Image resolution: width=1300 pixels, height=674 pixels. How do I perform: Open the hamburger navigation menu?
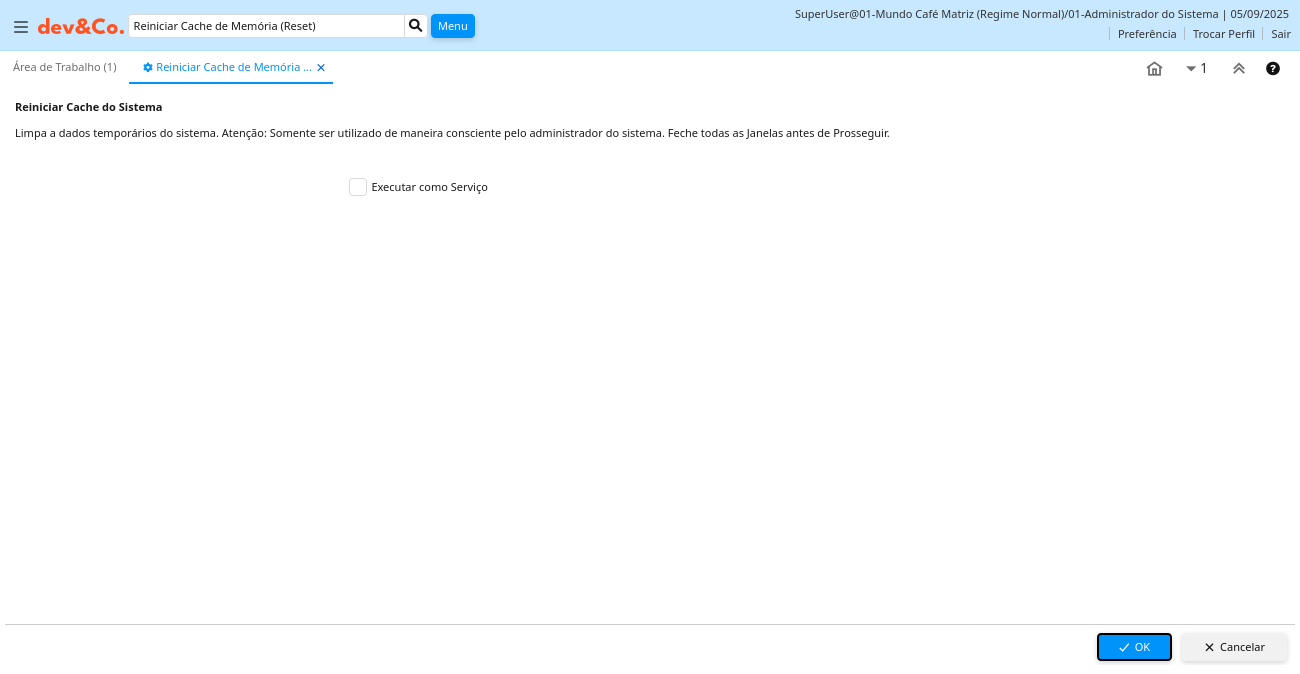[x=21, y=27]
